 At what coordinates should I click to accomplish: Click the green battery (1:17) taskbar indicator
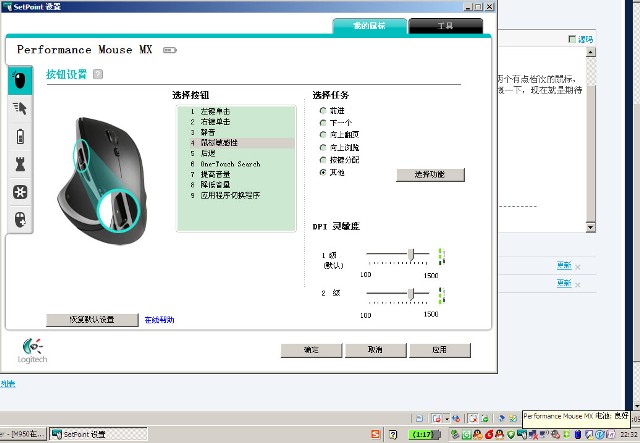[424, 434]
